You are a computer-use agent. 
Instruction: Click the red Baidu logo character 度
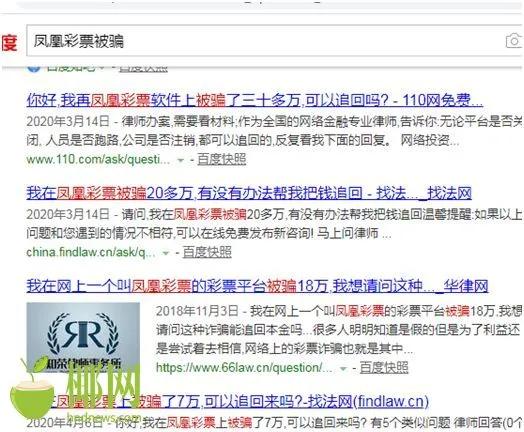[9, 42]
